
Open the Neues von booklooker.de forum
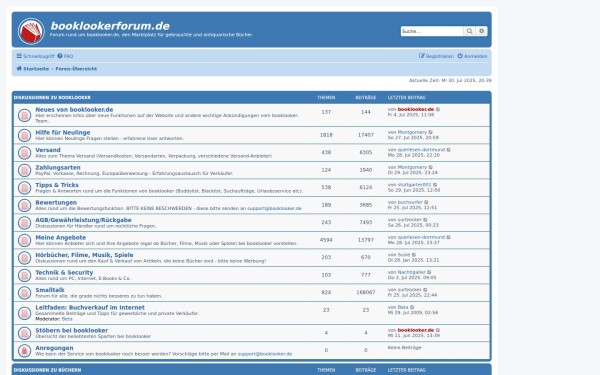(74, 109)
